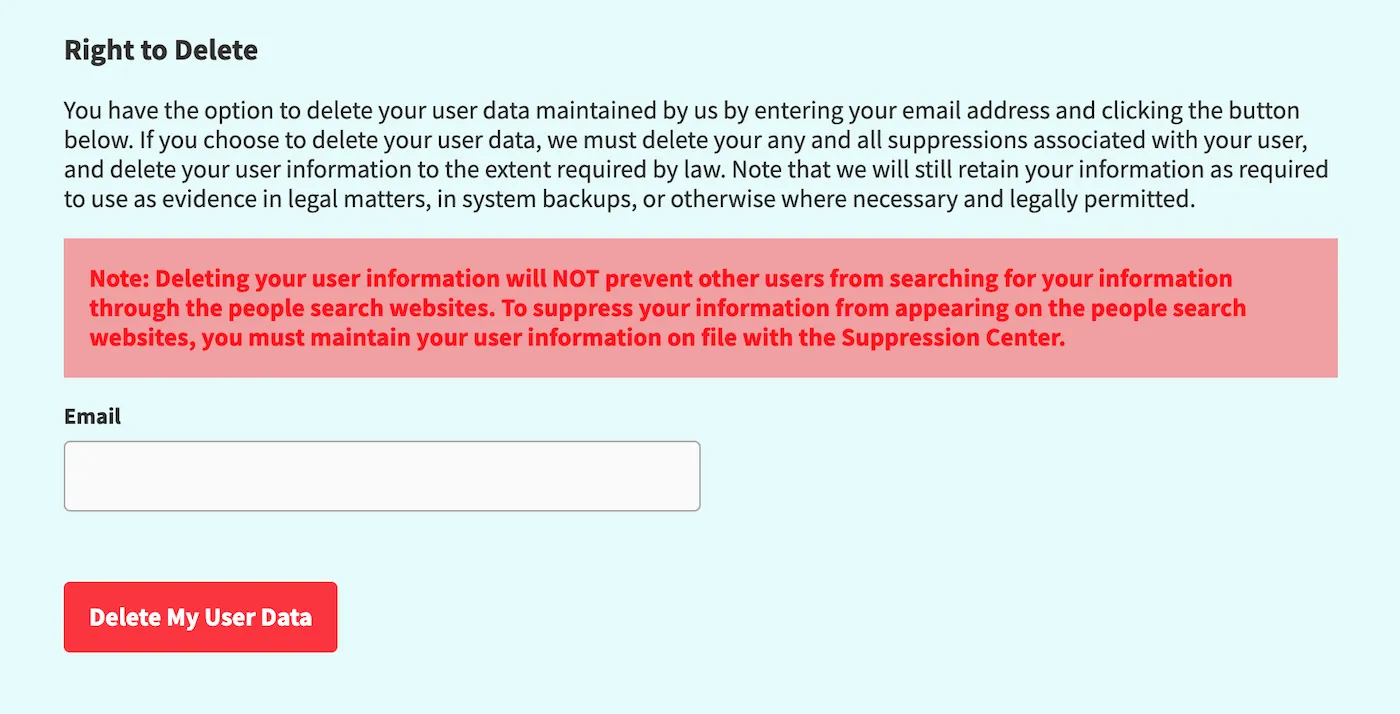Click the Right to Delete heading
This screenshot has width=1400, height=714.
coord(160,49)
